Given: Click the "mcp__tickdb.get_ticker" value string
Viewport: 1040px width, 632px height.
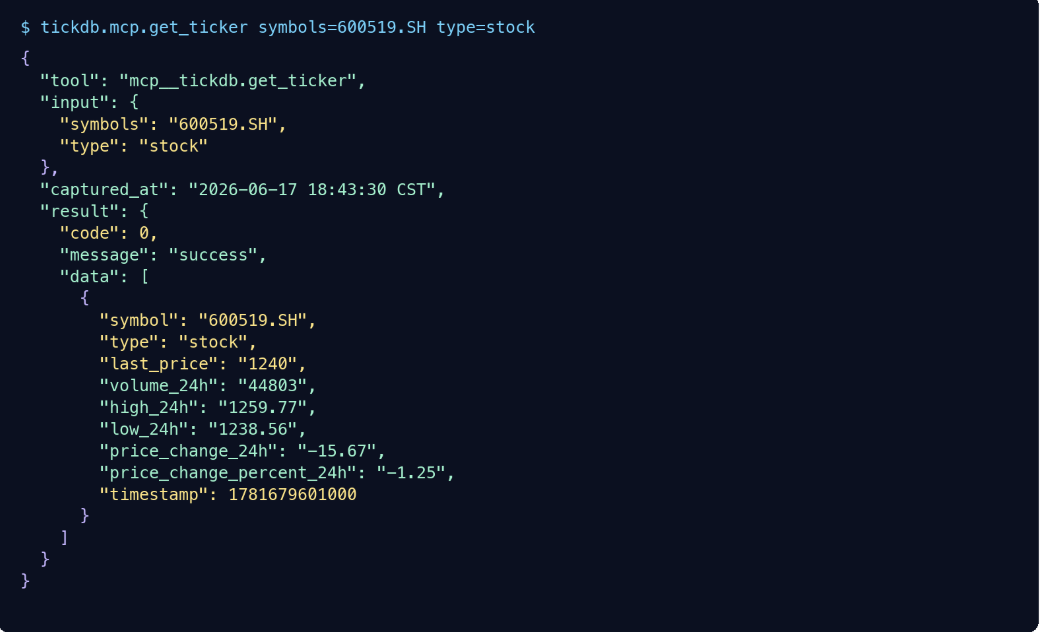Looking at the screenshot, I should [x=238, y=81].
